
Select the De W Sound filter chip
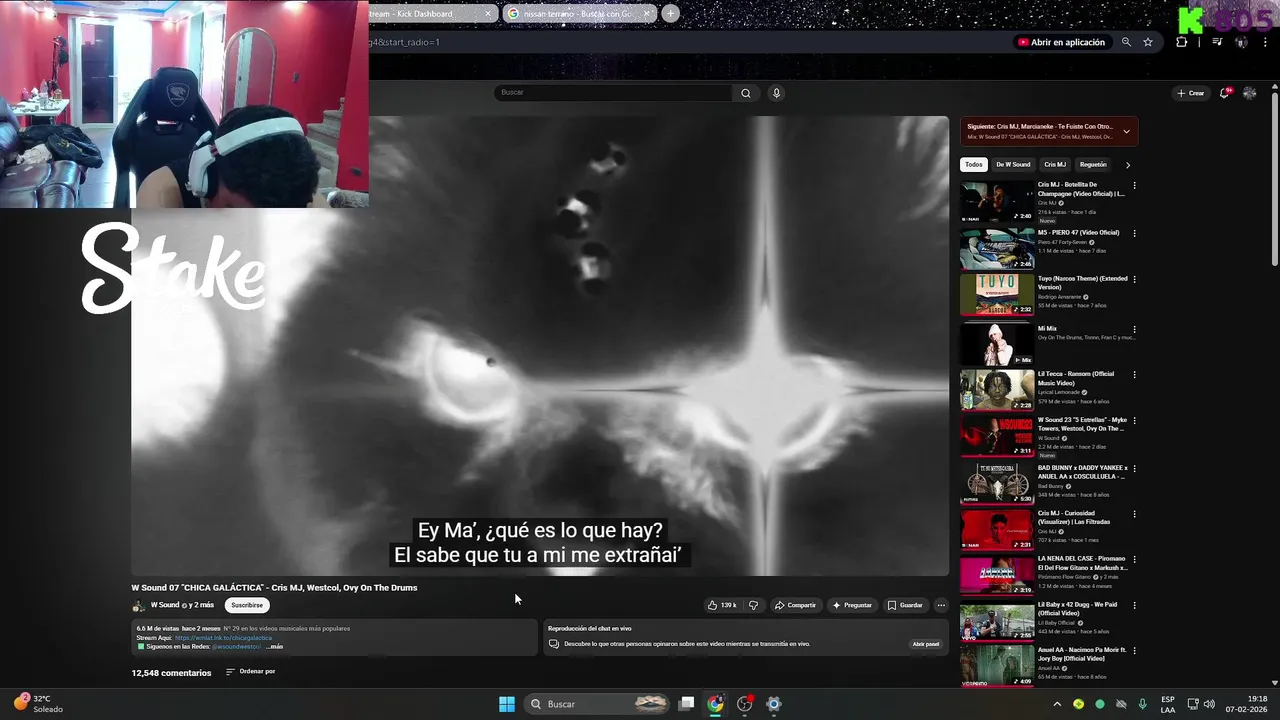tap(1013, 165)
